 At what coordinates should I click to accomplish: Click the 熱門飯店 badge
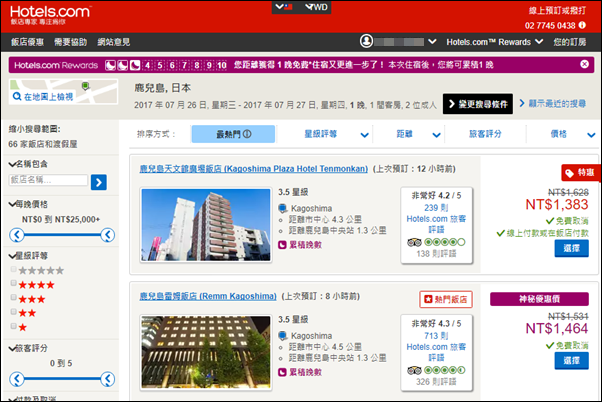pos(446,299)
